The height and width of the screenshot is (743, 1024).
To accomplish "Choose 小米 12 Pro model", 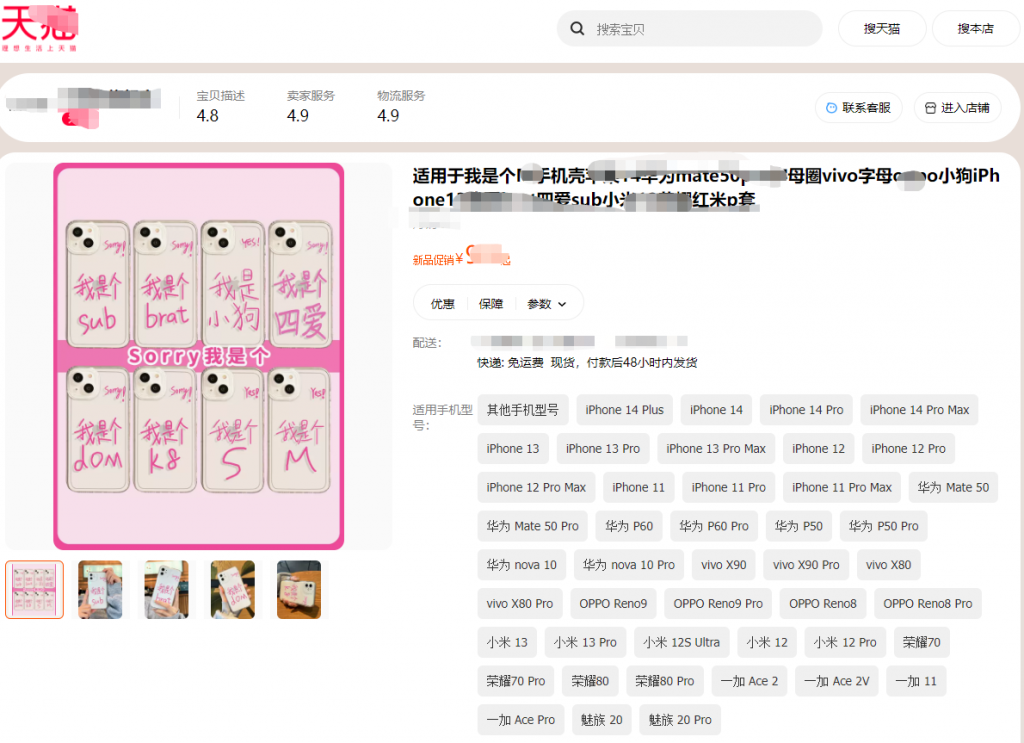I will (845, 642).
